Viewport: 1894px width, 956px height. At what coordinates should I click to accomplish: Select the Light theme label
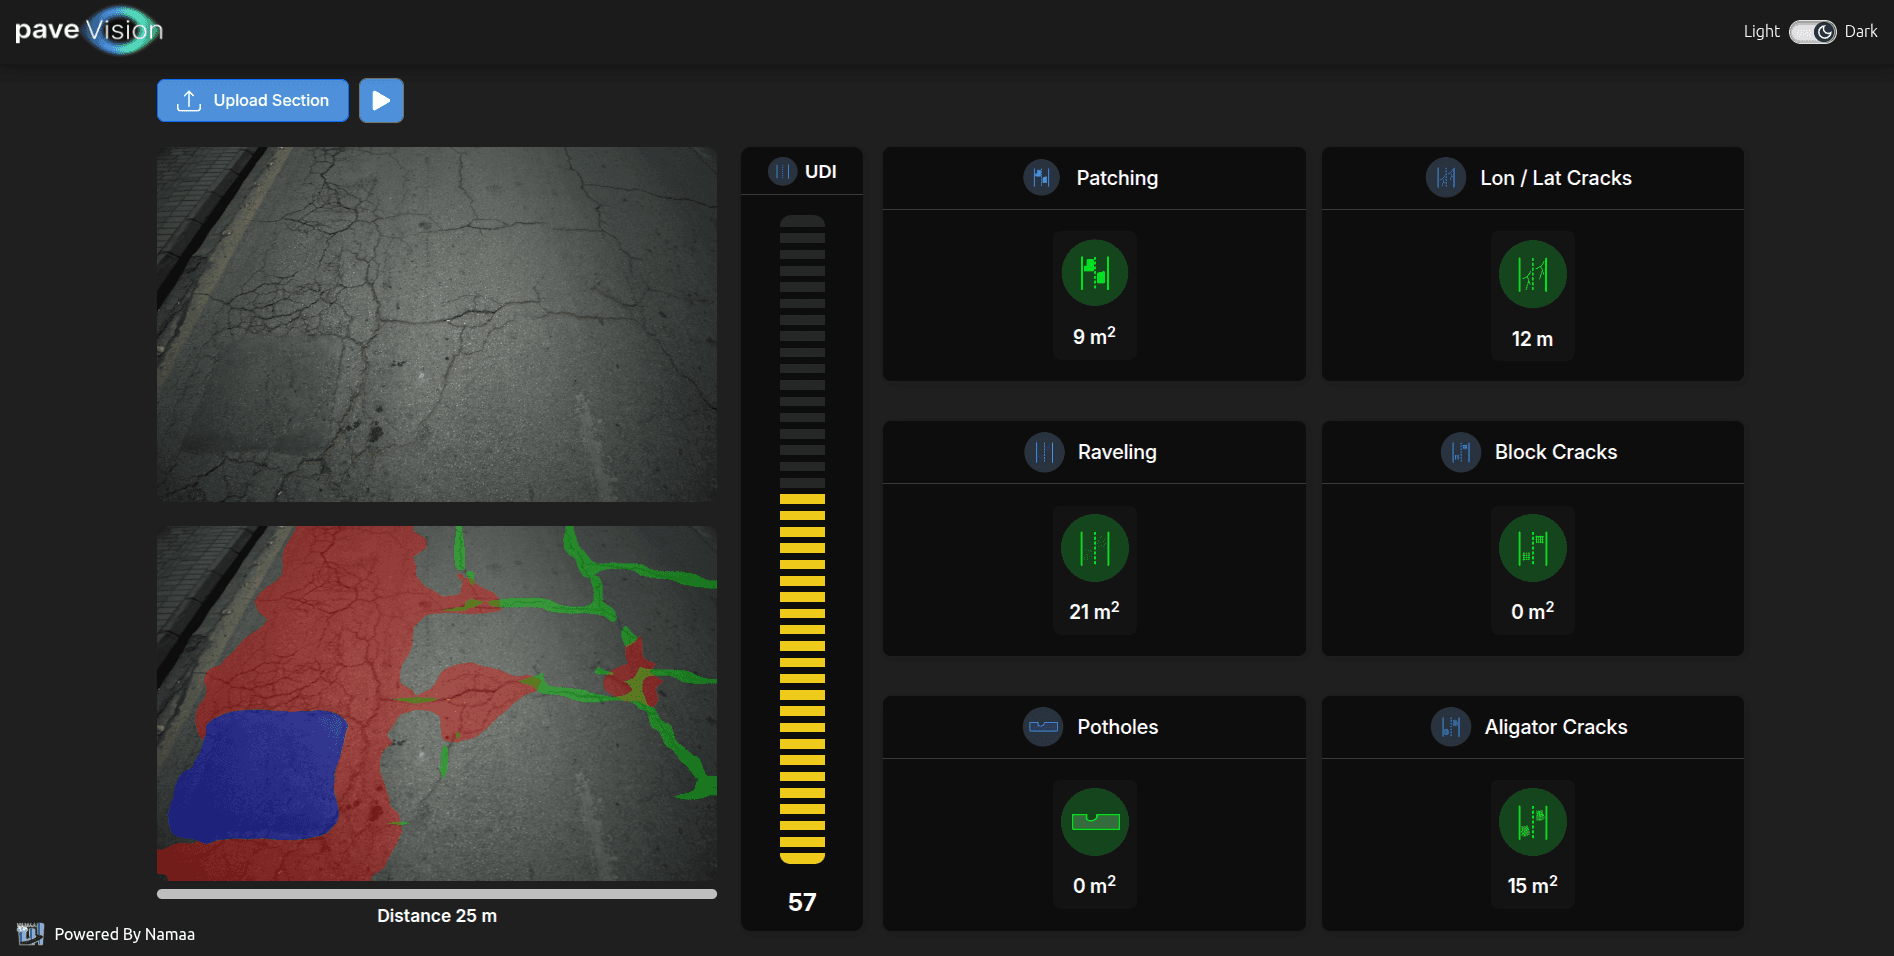point(1760,32)
